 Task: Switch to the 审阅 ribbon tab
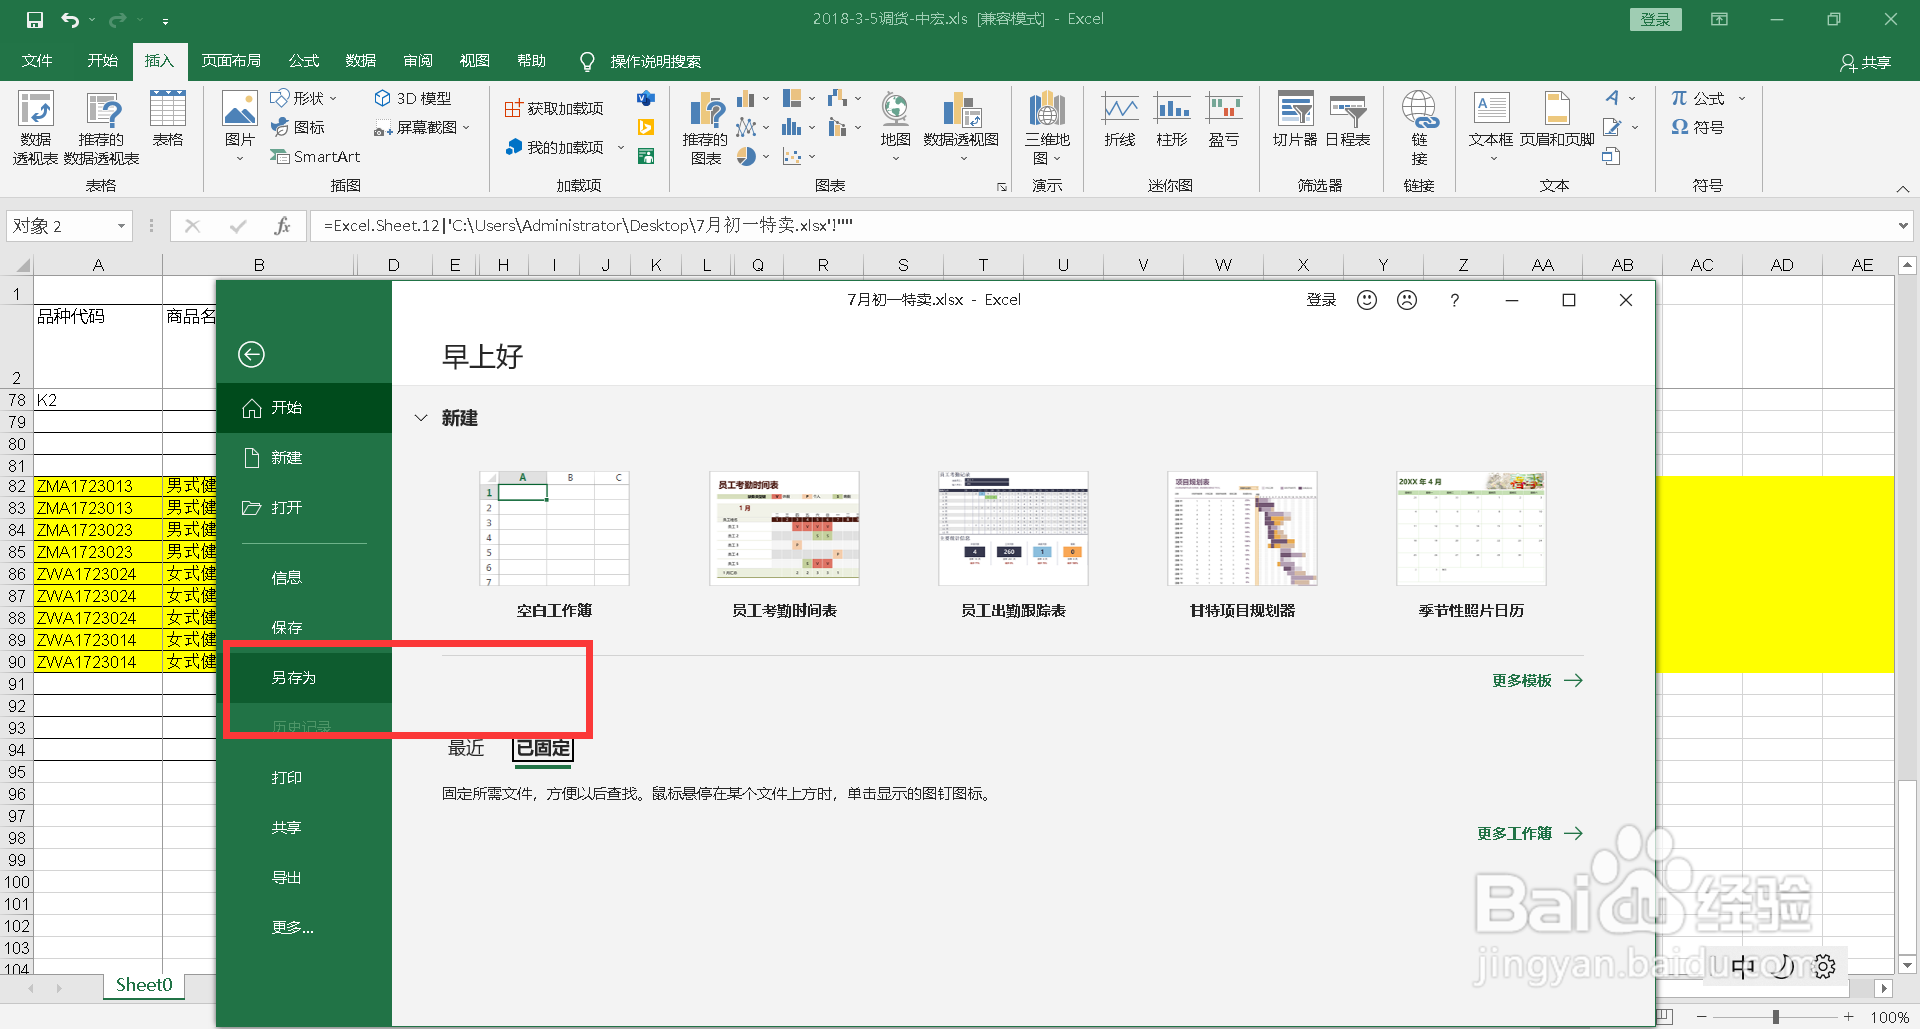(x=418, y=61)
